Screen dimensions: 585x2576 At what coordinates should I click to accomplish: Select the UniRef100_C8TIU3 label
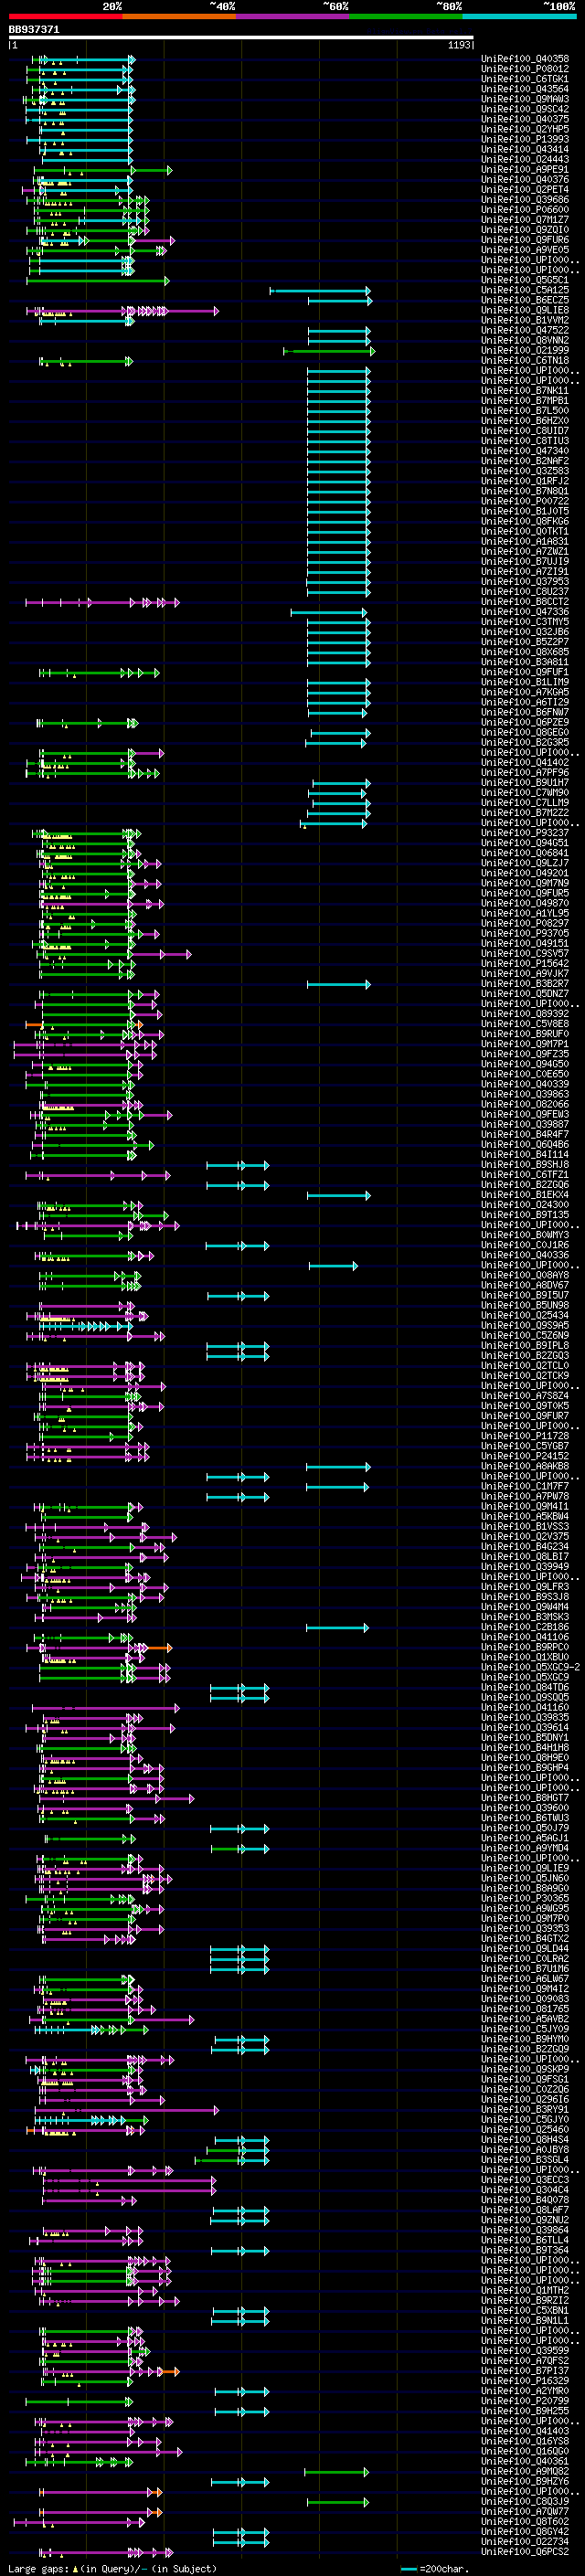coord(525,441)
